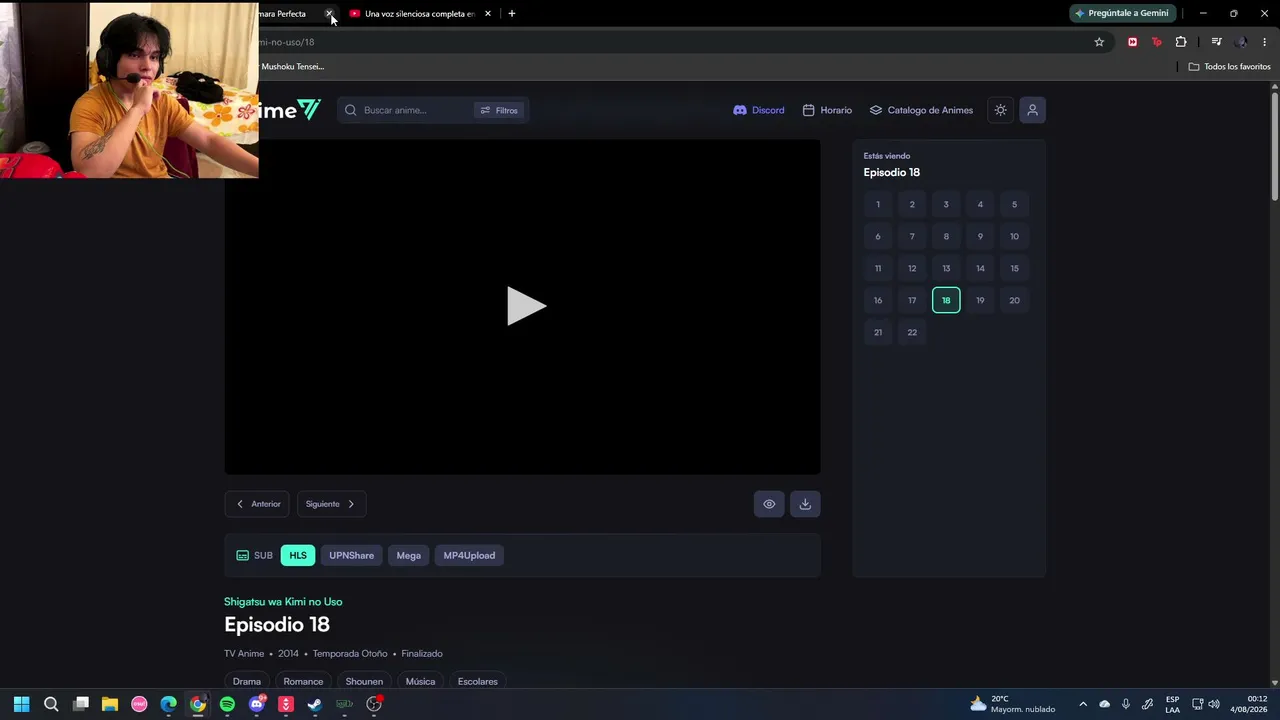Open the weather widget showing 20°C
This screenshot has width=1280, height=720.
click(1012, 704)
